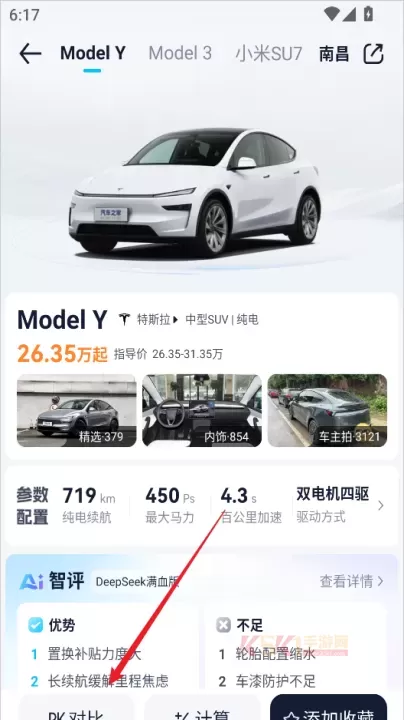Switch to the 小米SU7 tab
This screenshot has height=720, width=404.
coord(269,54)
